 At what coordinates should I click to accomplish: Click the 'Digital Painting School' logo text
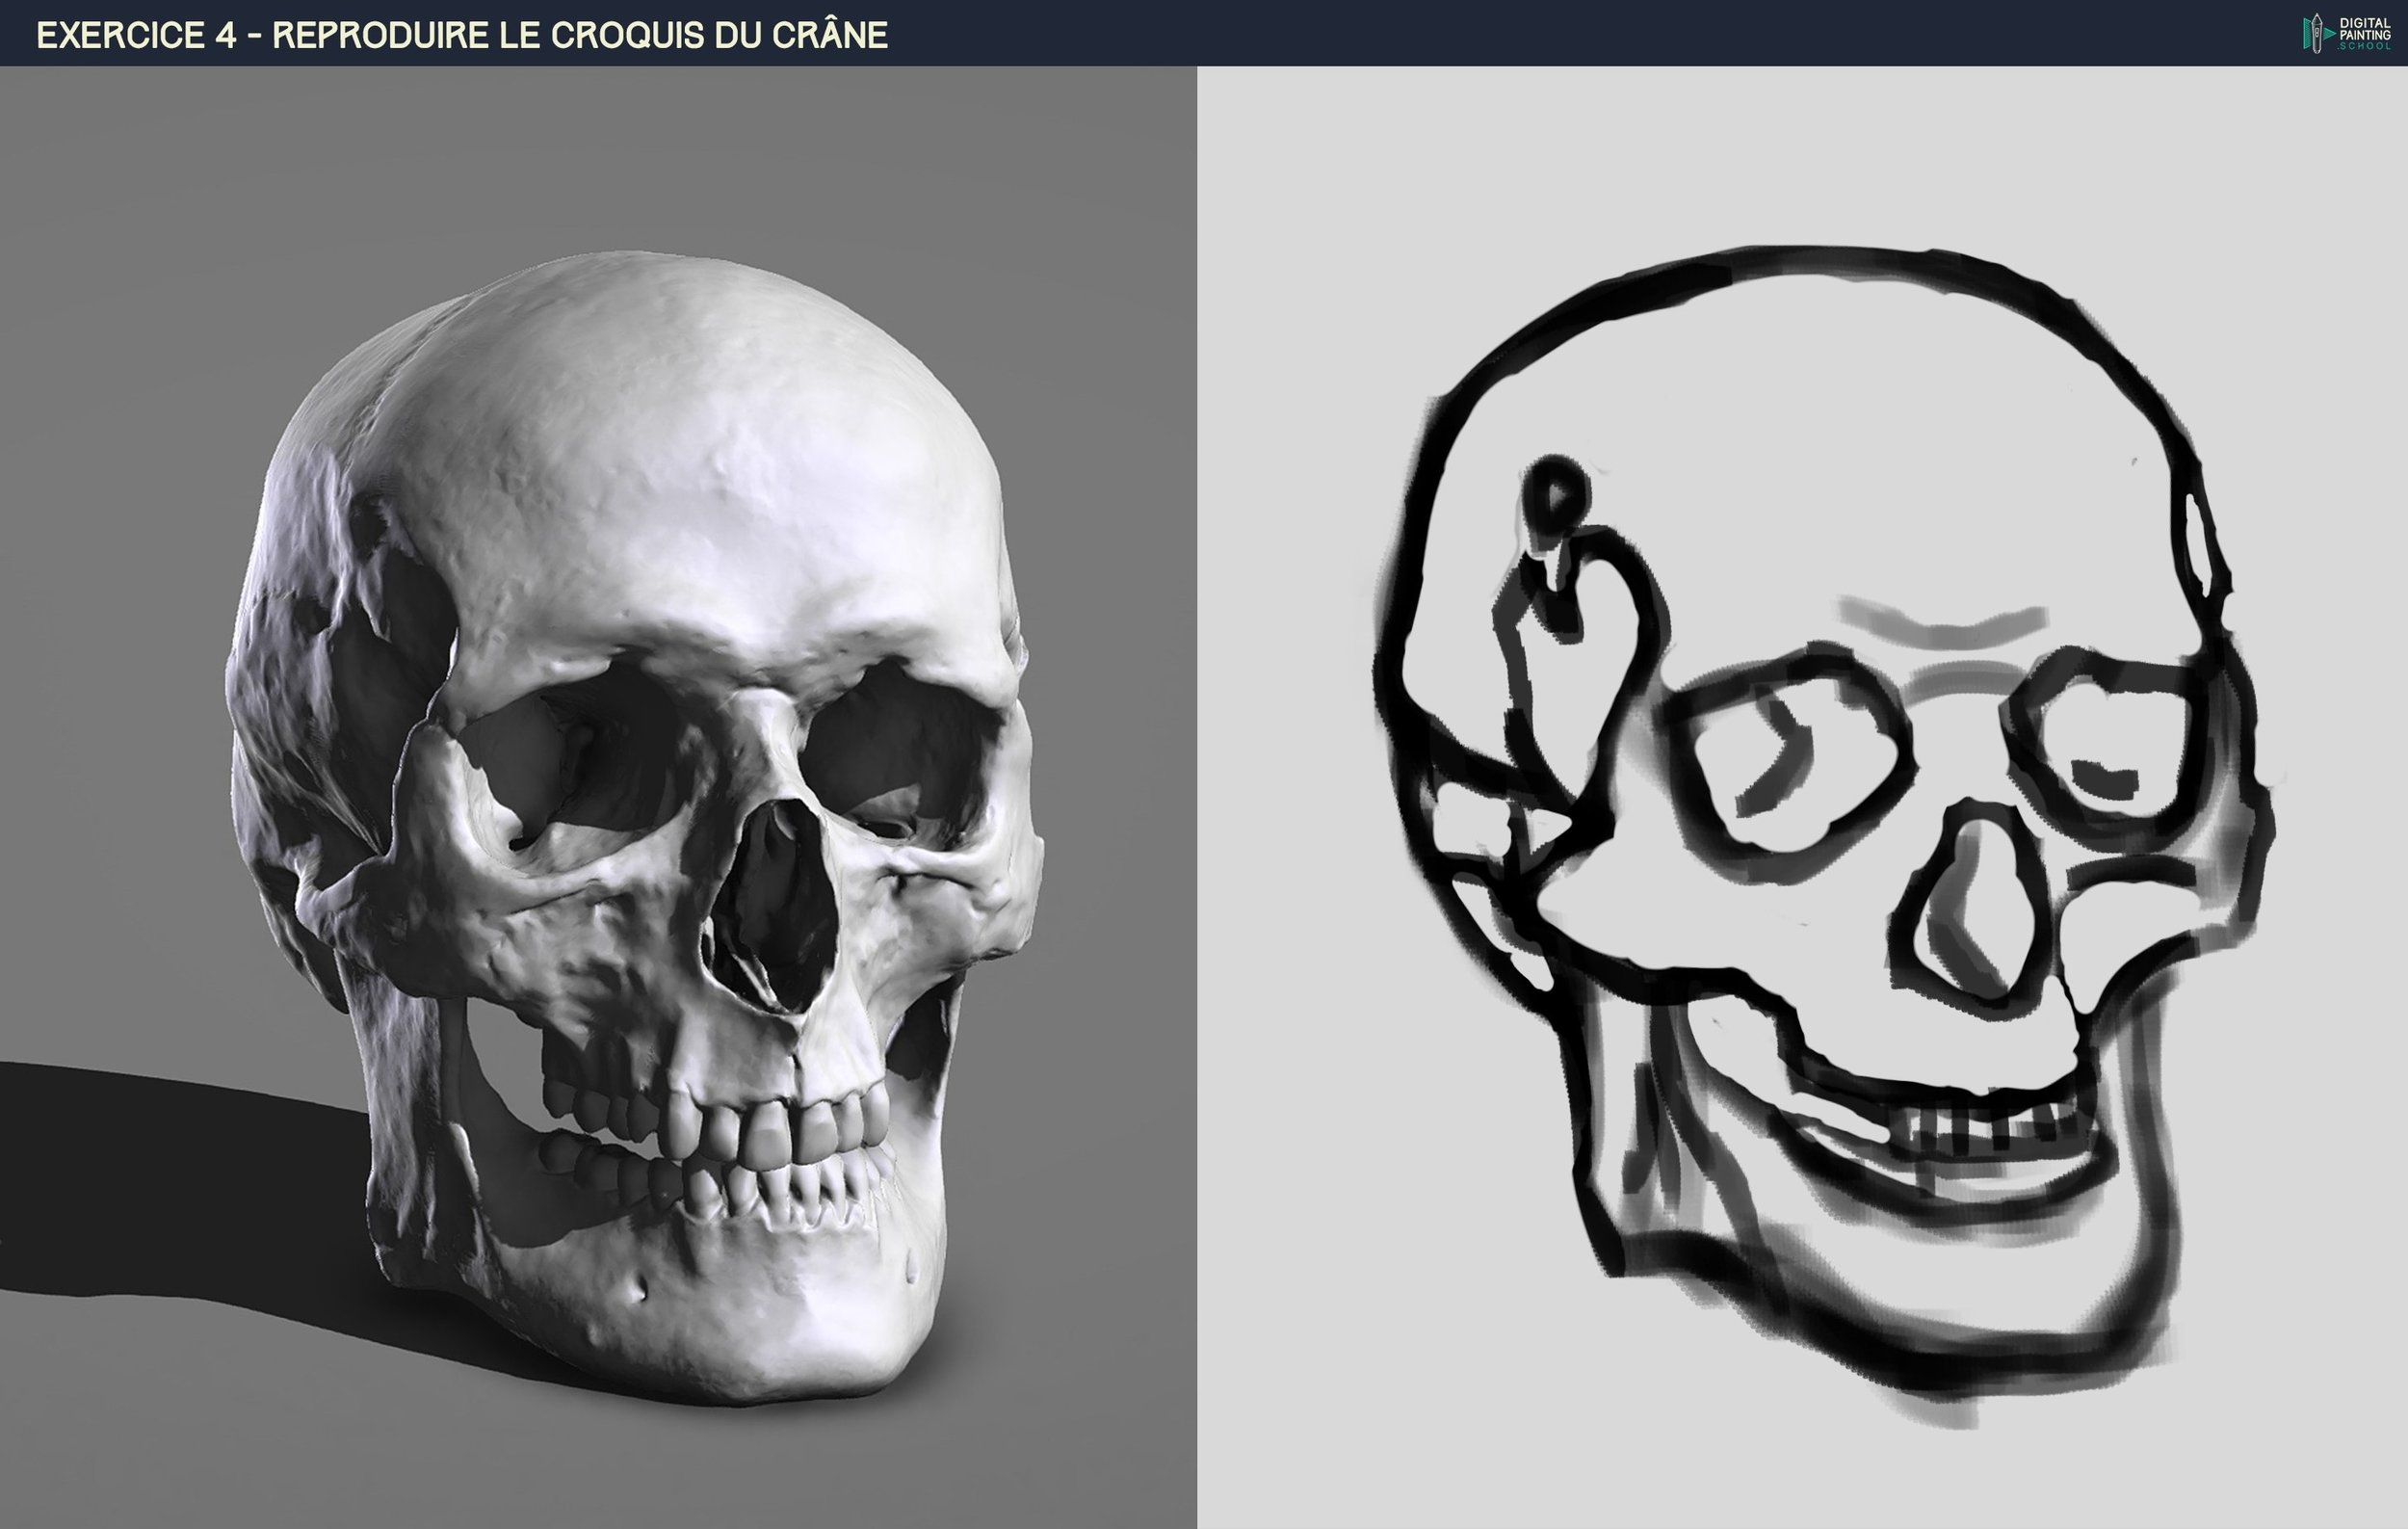coord(2364,33)
